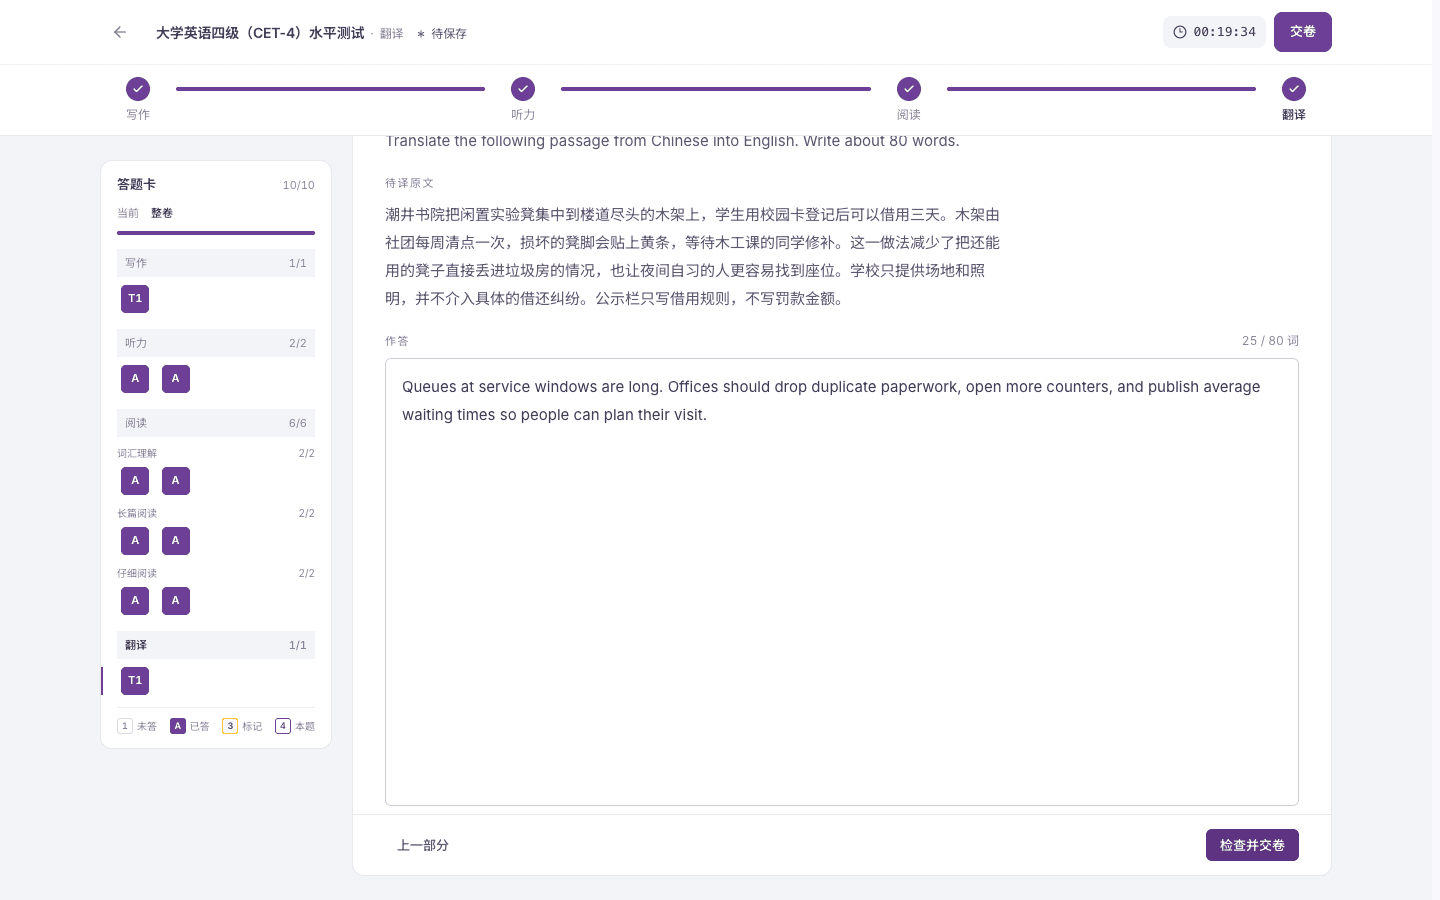Image resolution: width=1440 pixels, height=900 pixels.
Task: Click inside the translation answer text area
Action: click(842, 582)
